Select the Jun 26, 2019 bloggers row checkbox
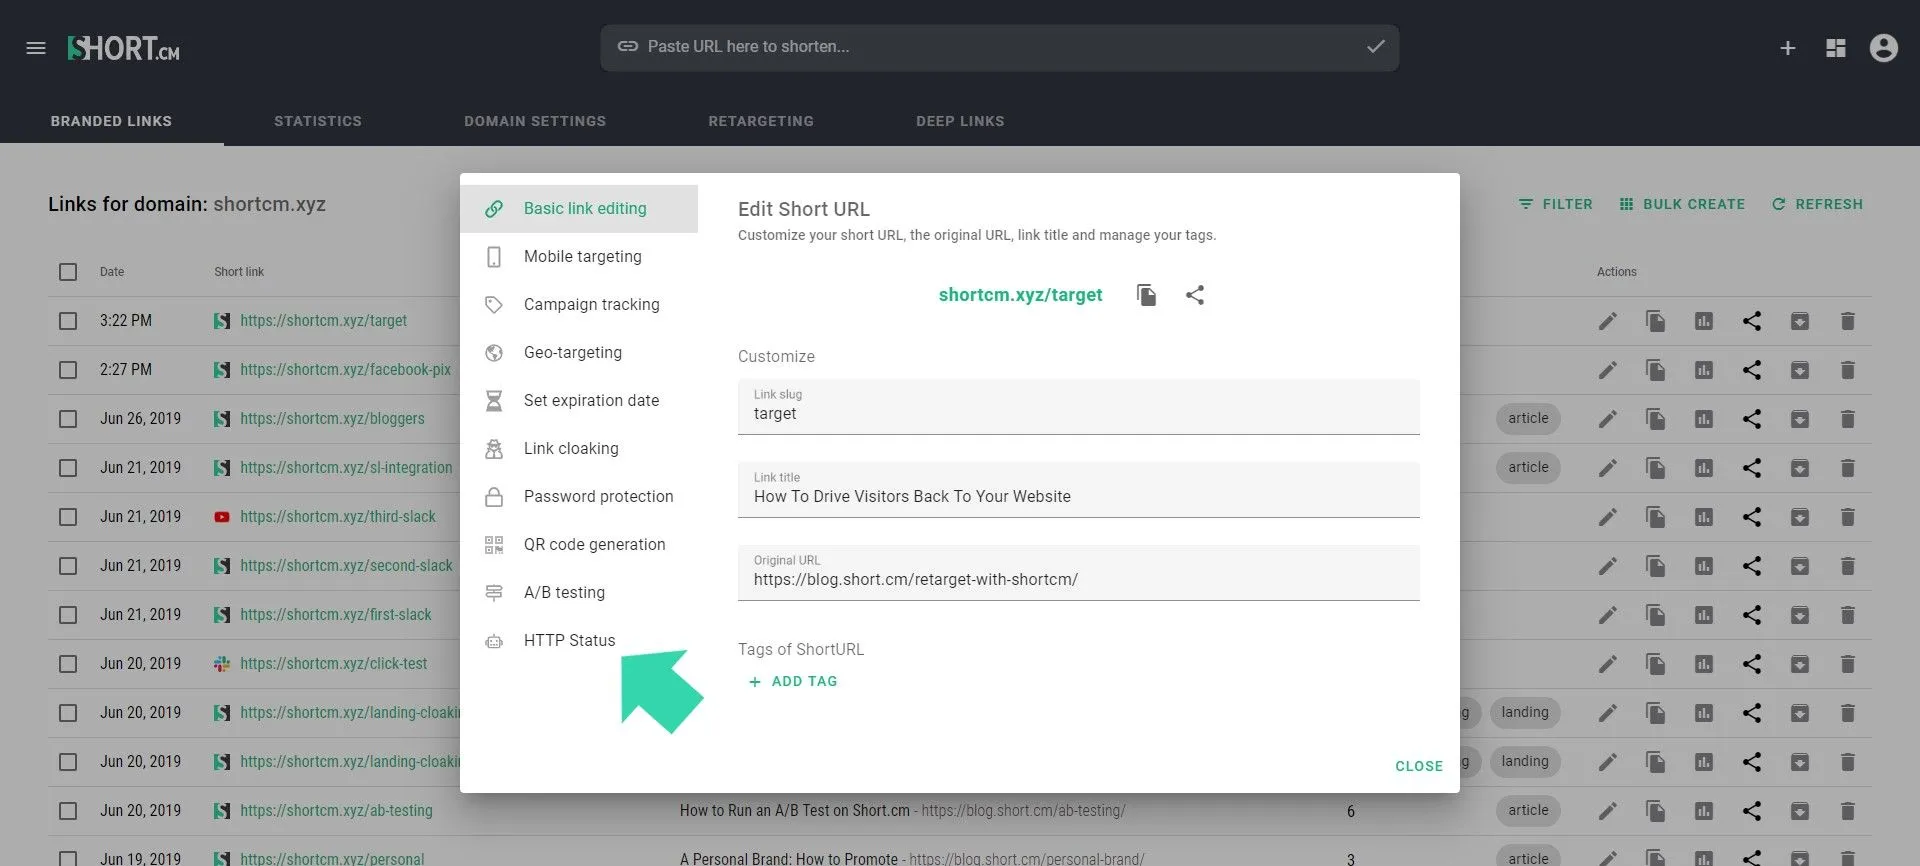Viewport: 1920px width, 866px height. point(68,419)
